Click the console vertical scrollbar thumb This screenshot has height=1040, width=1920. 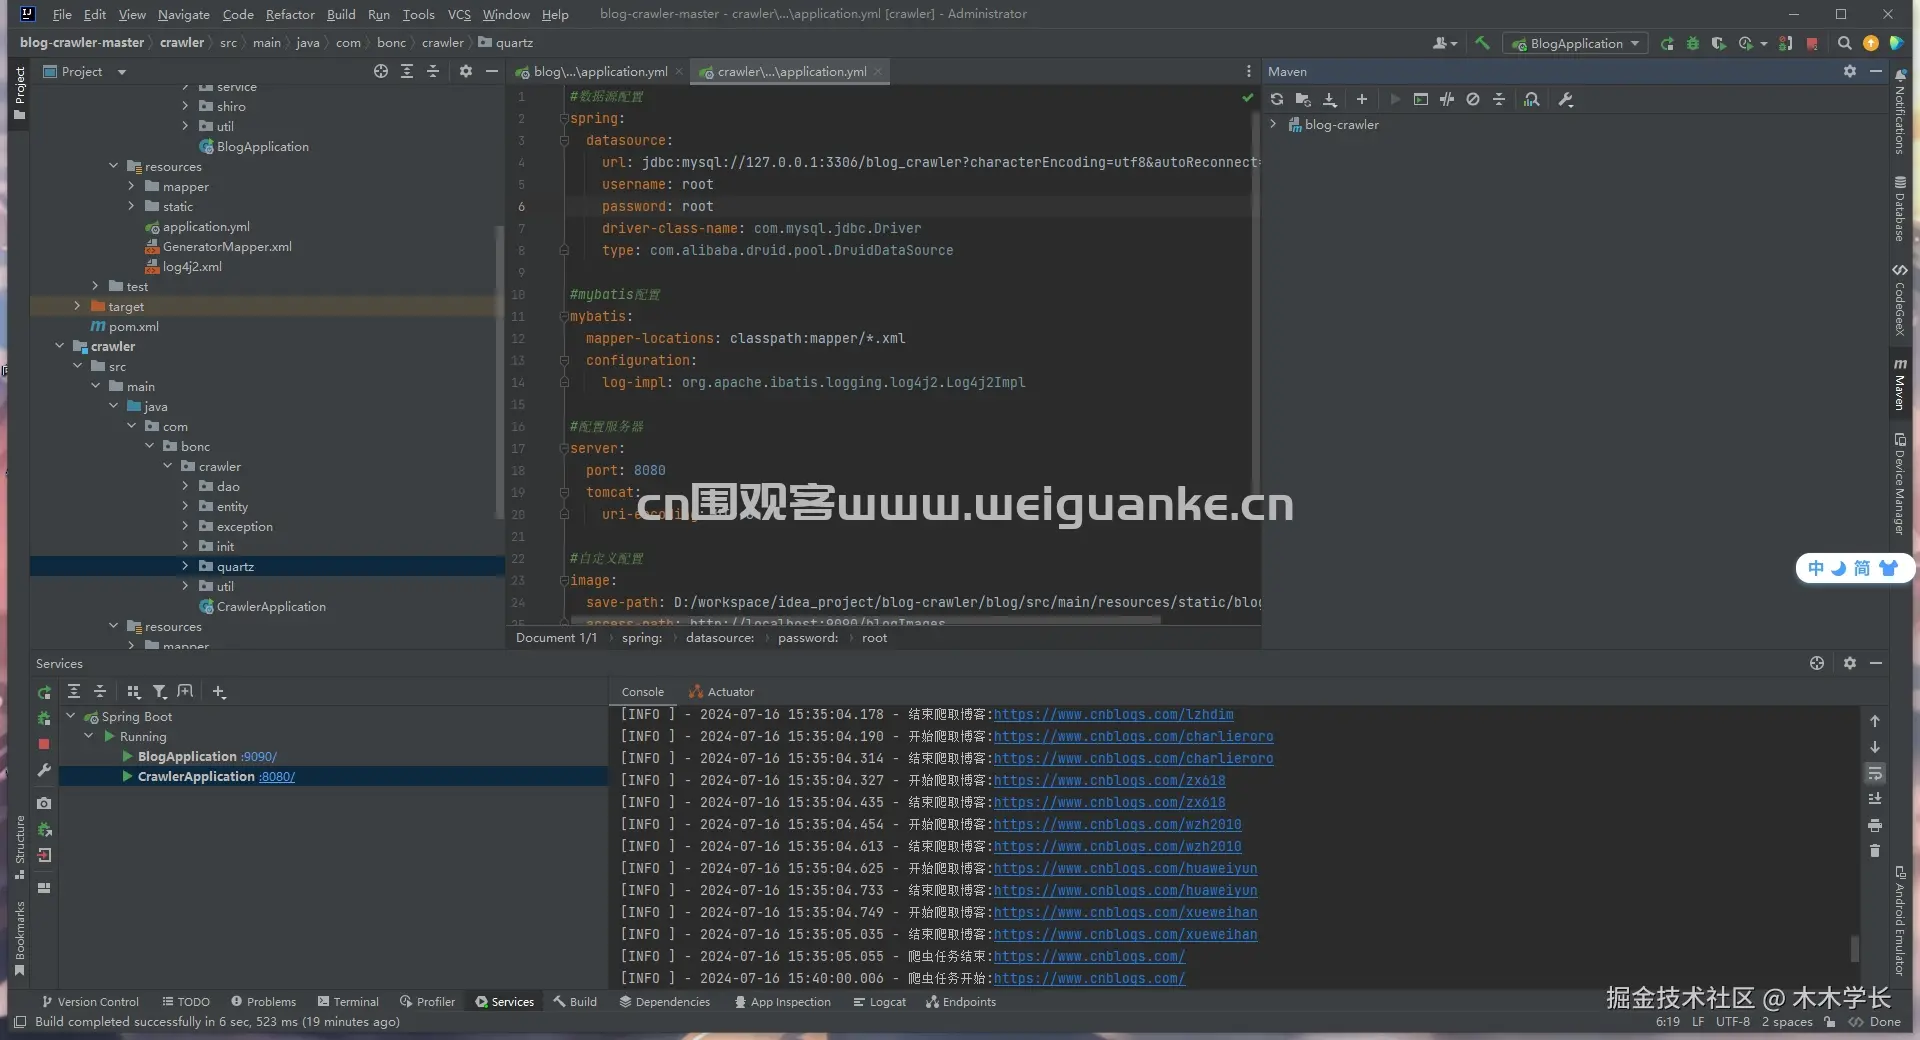click(x=1854, y=947)
